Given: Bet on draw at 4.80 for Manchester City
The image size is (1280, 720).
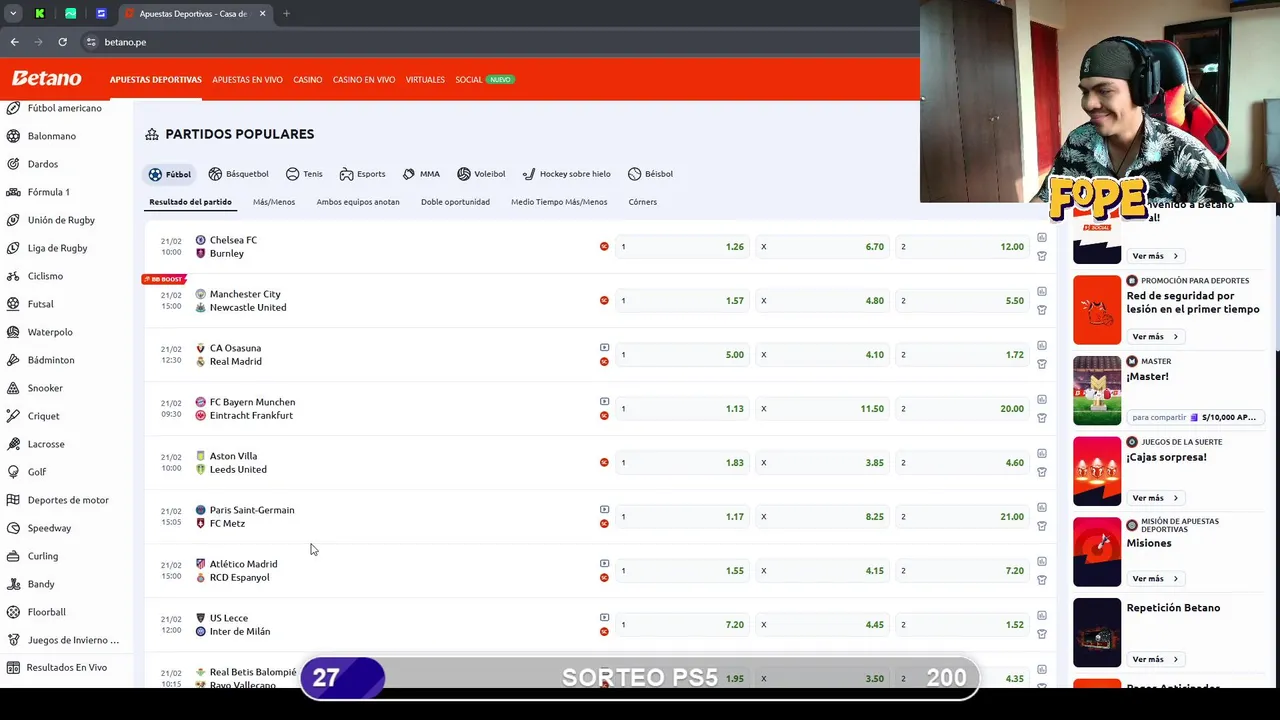Looking at the screenshot, I should [822, 301].
